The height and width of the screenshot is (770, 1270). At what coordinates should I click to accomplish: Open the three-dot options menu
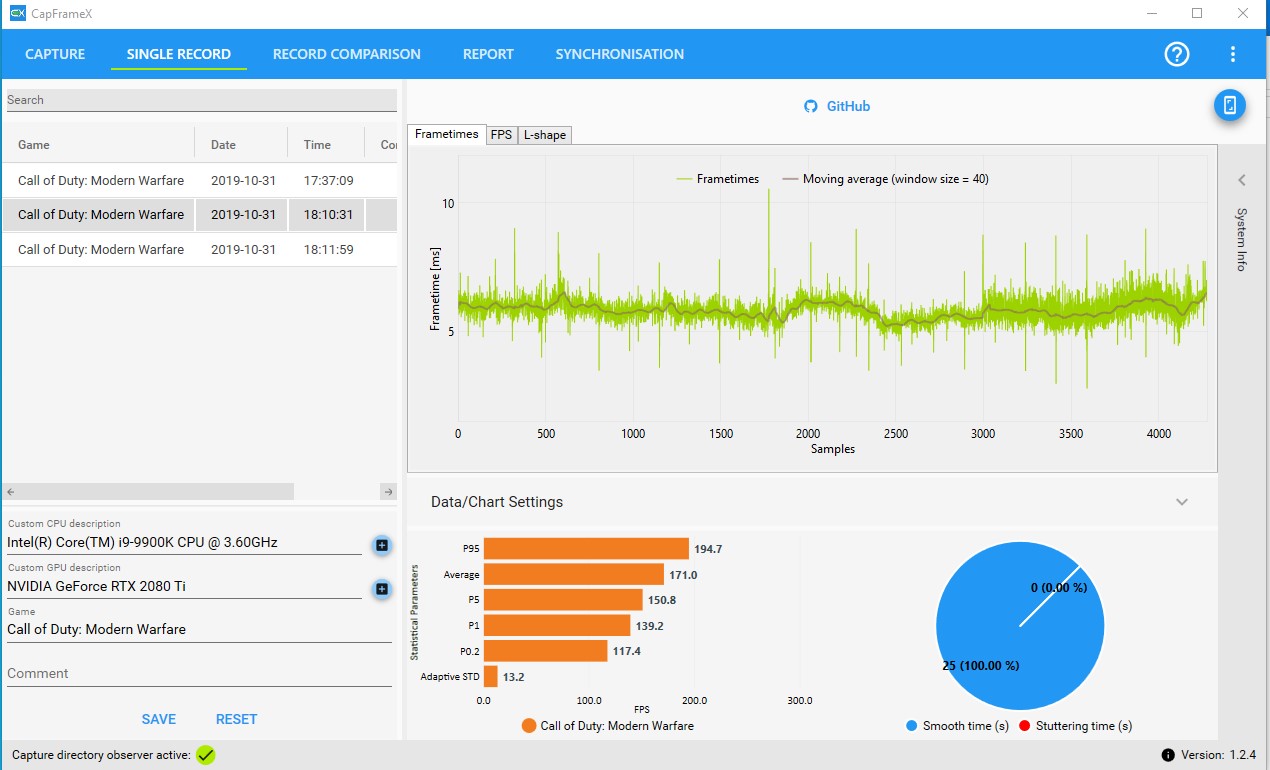[x=1233, y=54]
